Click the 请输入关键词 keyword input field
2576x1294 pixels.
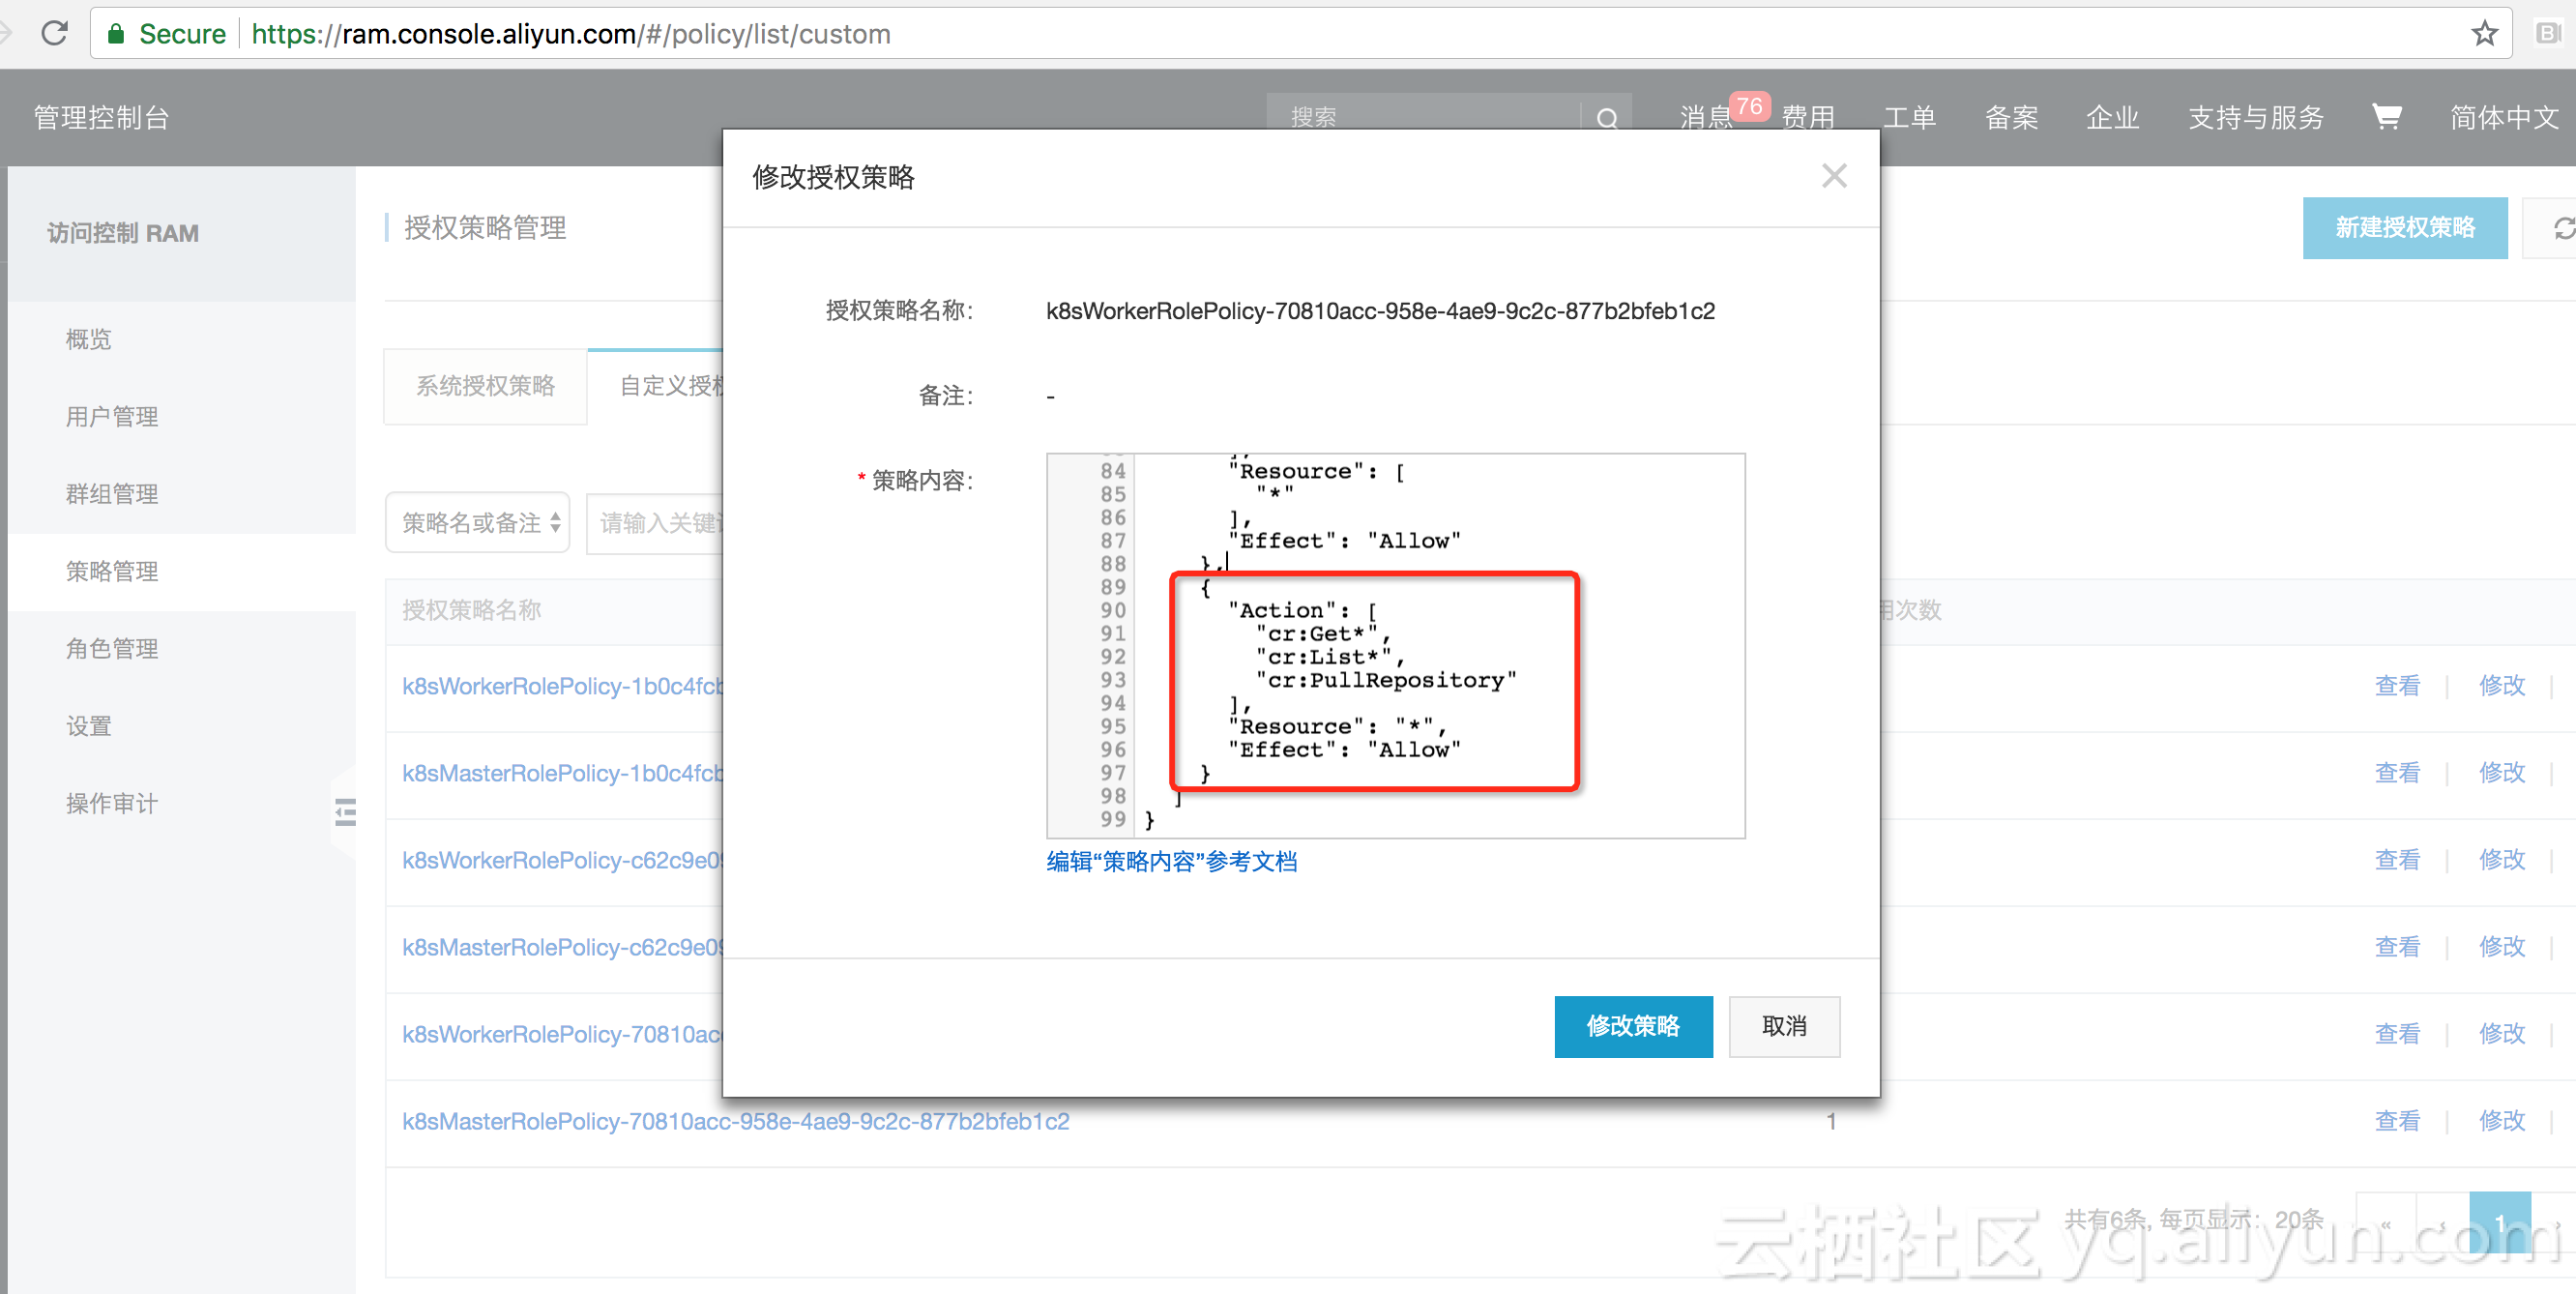click(x=655, y=522)
